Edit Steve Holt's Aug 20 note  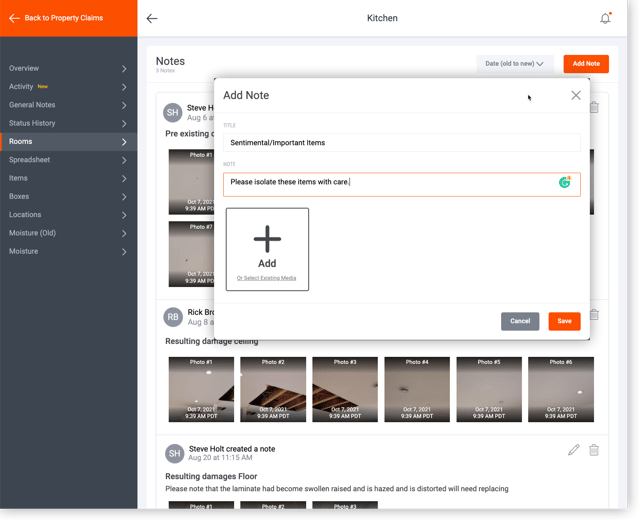(x=574, y=450)
